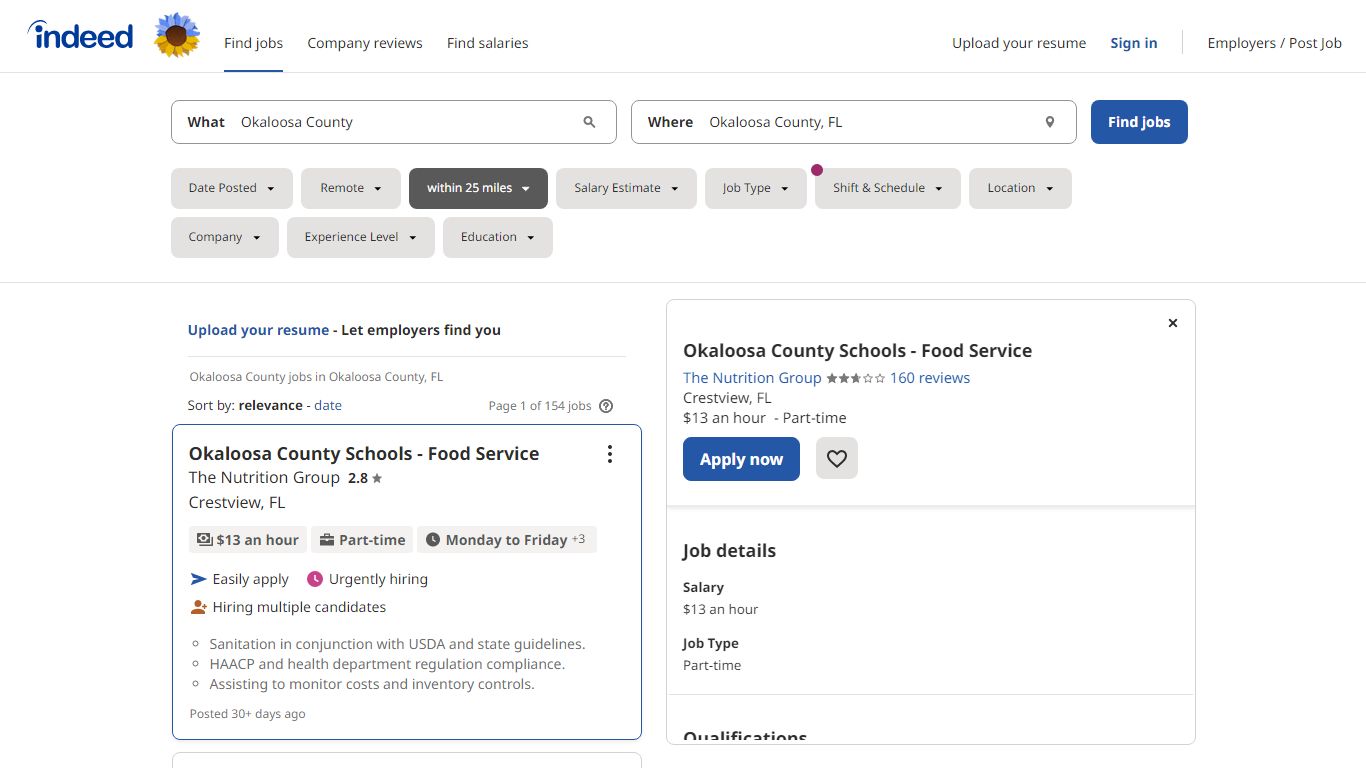Click the Posted 30+ days ago text

(x=247, y=714)
